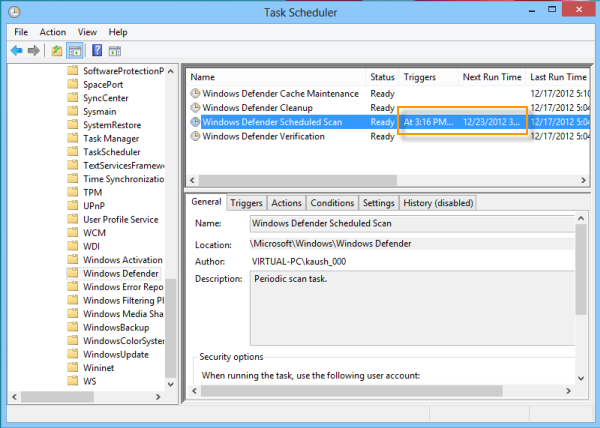Click the task Name field in General tab
The width and height of the screenshot is (600, 428).
pos(412,224)
